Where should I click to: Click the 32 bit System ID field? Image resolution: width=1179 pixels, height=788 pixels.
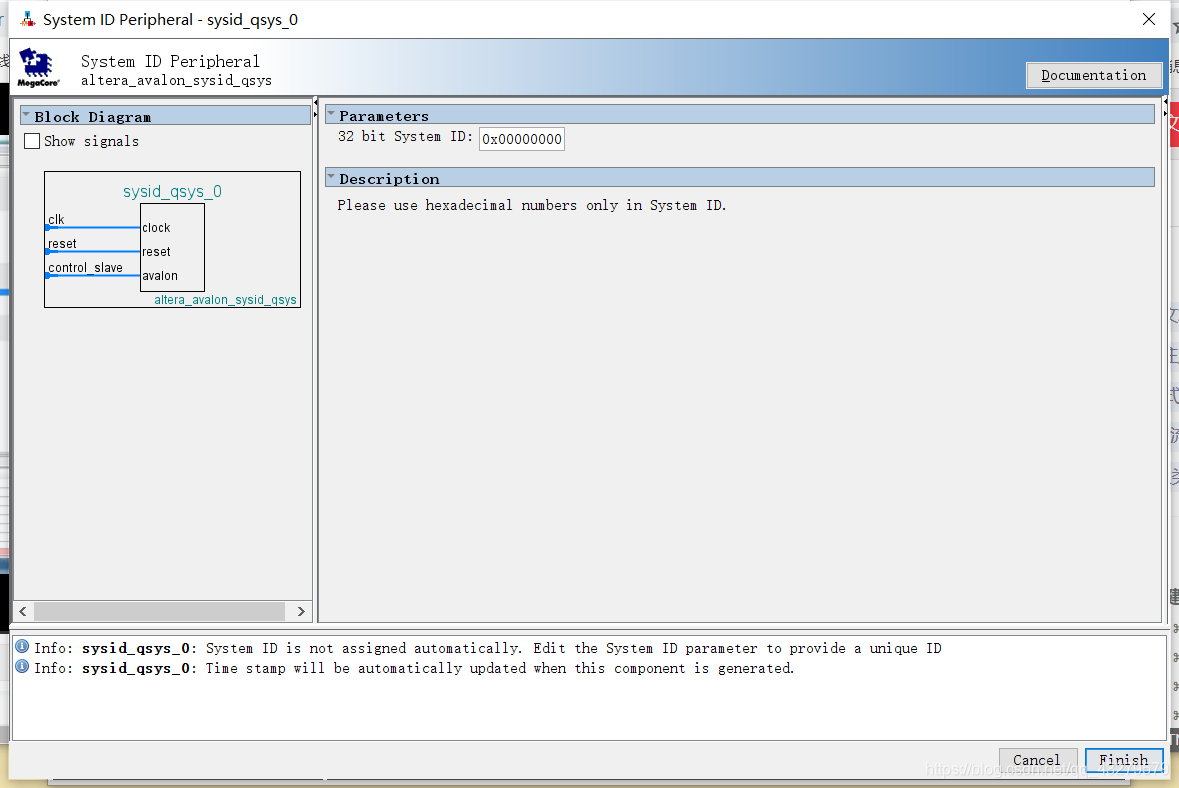(522, 138)
